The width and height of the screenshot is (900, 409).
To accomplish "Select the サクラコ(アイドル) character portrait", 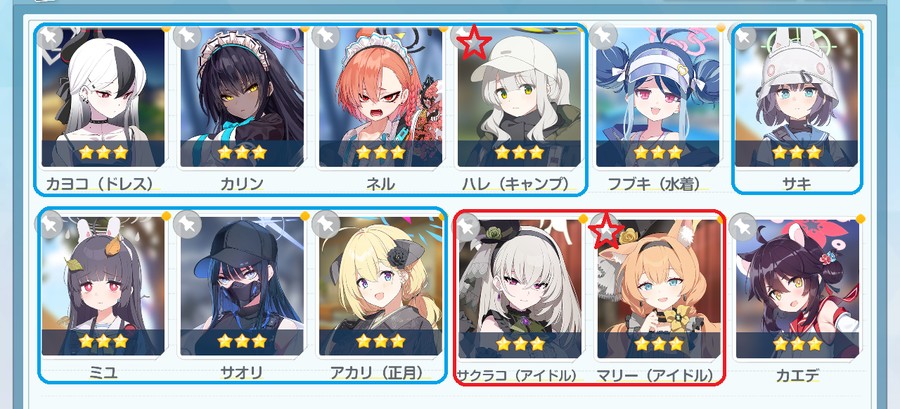I will pyautogui.click(x=519, y=288).
